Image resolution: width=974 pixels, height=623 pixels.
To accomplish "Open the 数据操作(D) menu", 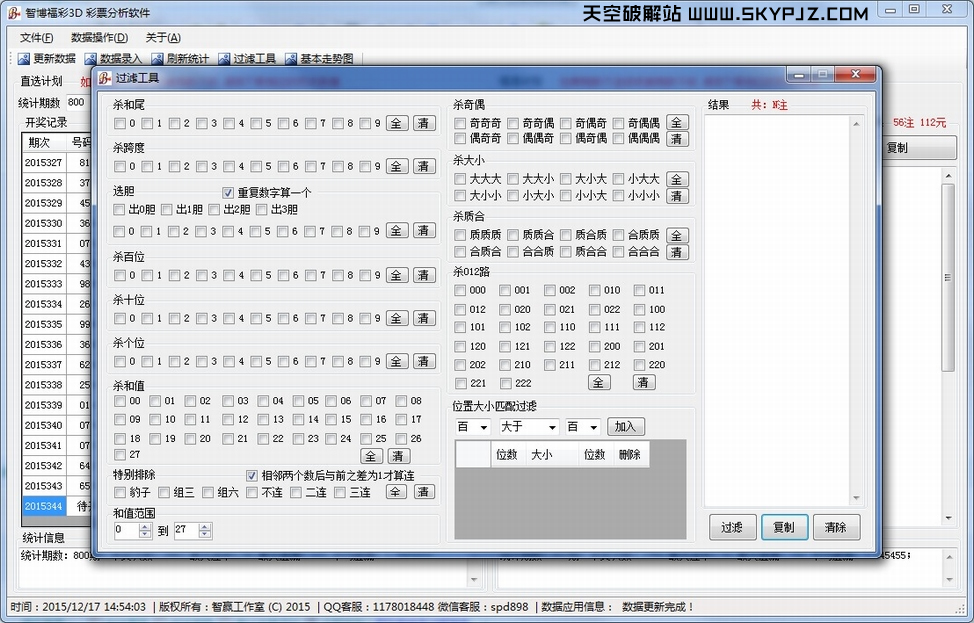I will tap(99, 37).
